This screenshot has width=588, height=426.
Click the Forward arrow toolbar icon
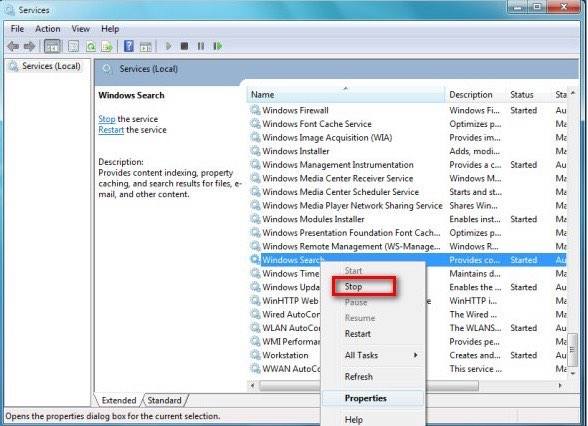point(29,46)
